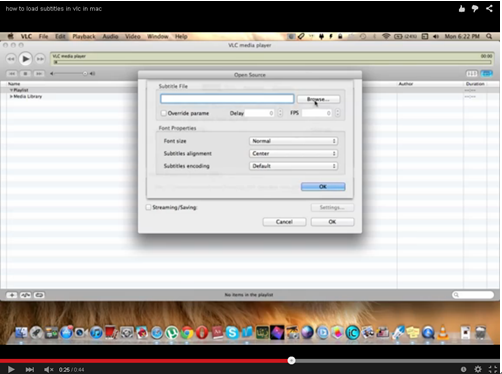Screen dimensions: 502x374
Task: Click the bottom OK button beside Cancel
Action: point(332,222)
